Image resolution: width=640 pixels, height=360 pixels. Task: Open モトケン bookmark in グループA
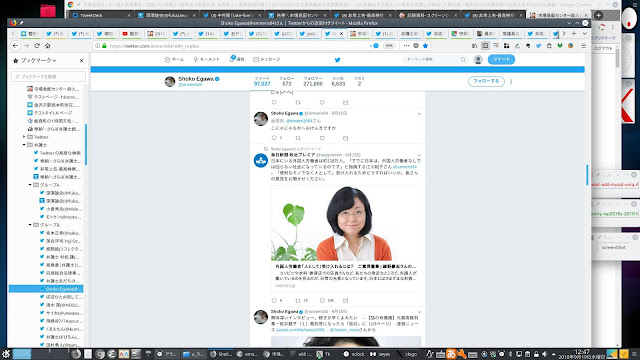click(x=60, y=217)
